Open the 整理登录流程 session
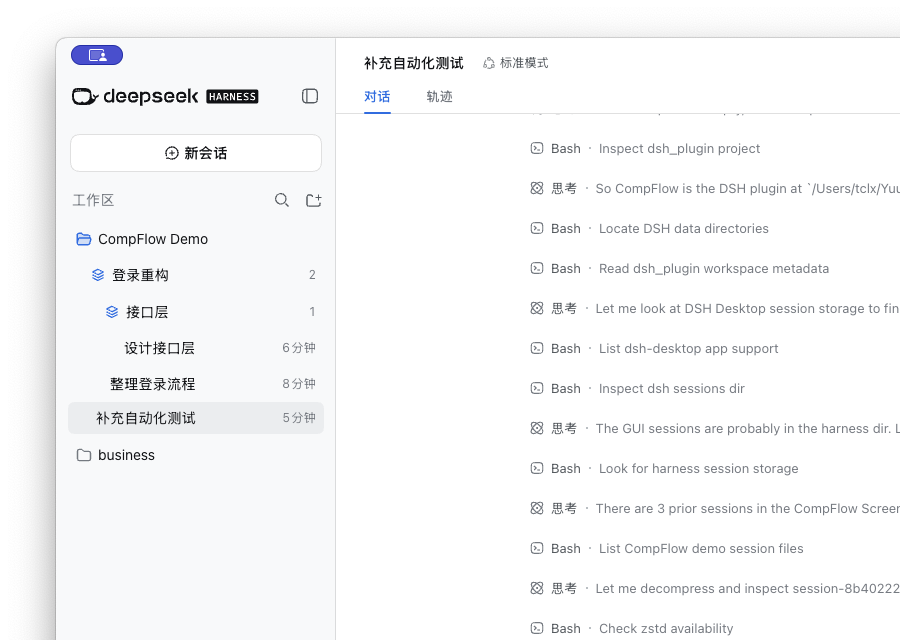The image size is (900, 640). point(196,383)
